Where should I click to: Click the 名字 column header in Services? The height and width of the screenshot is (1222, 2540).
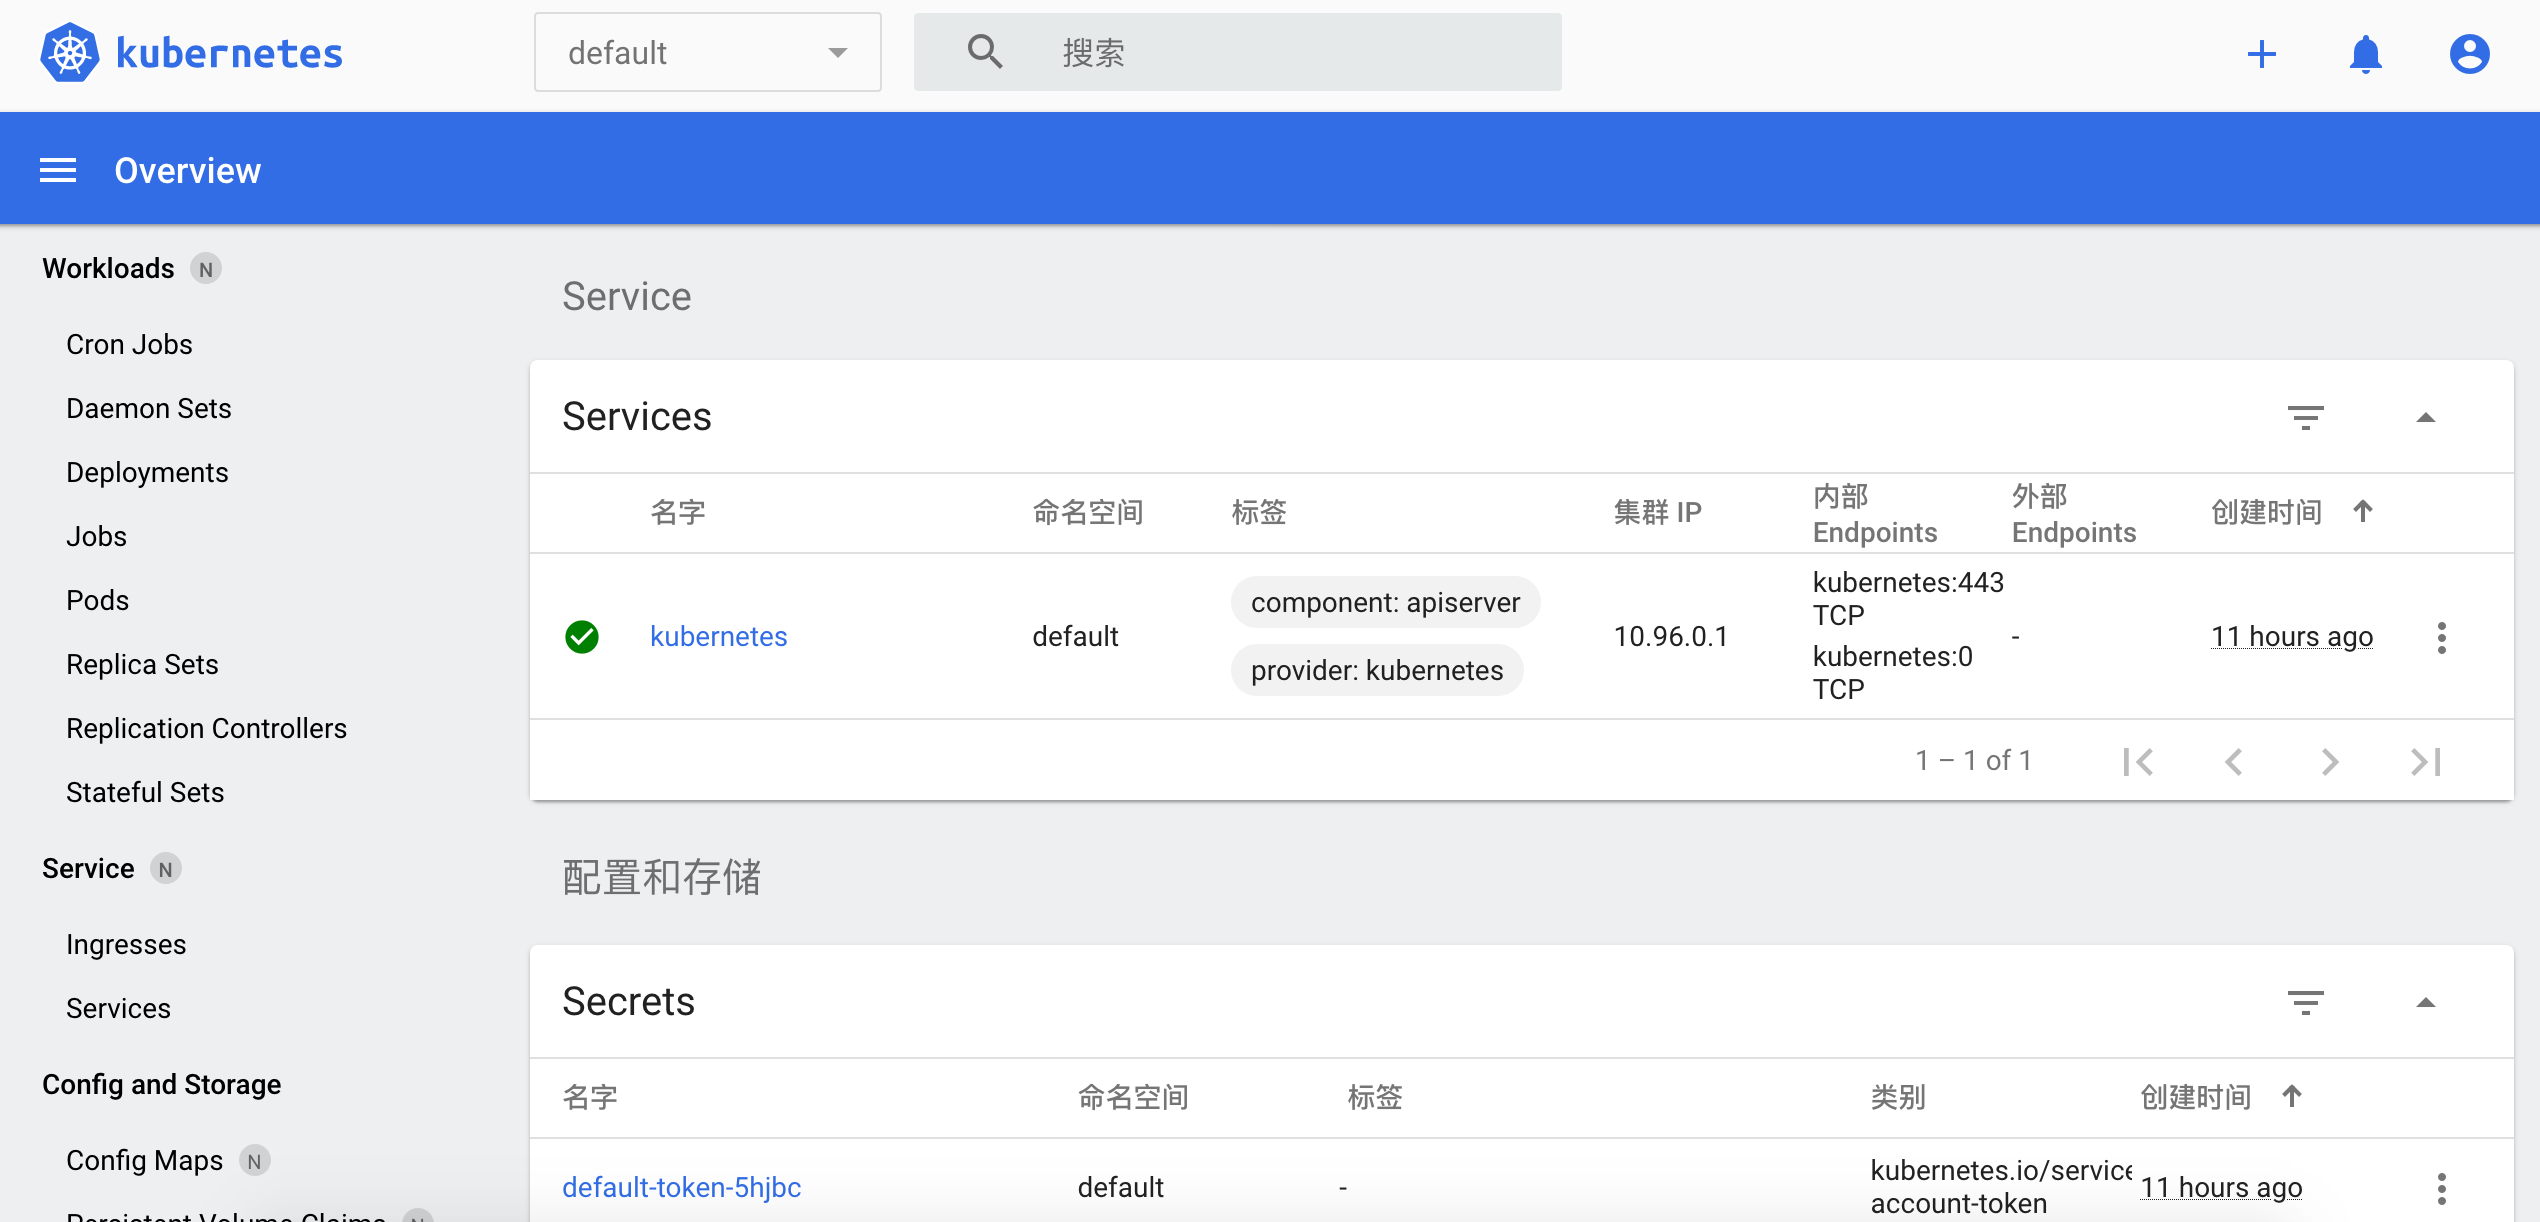pos(678,512)
